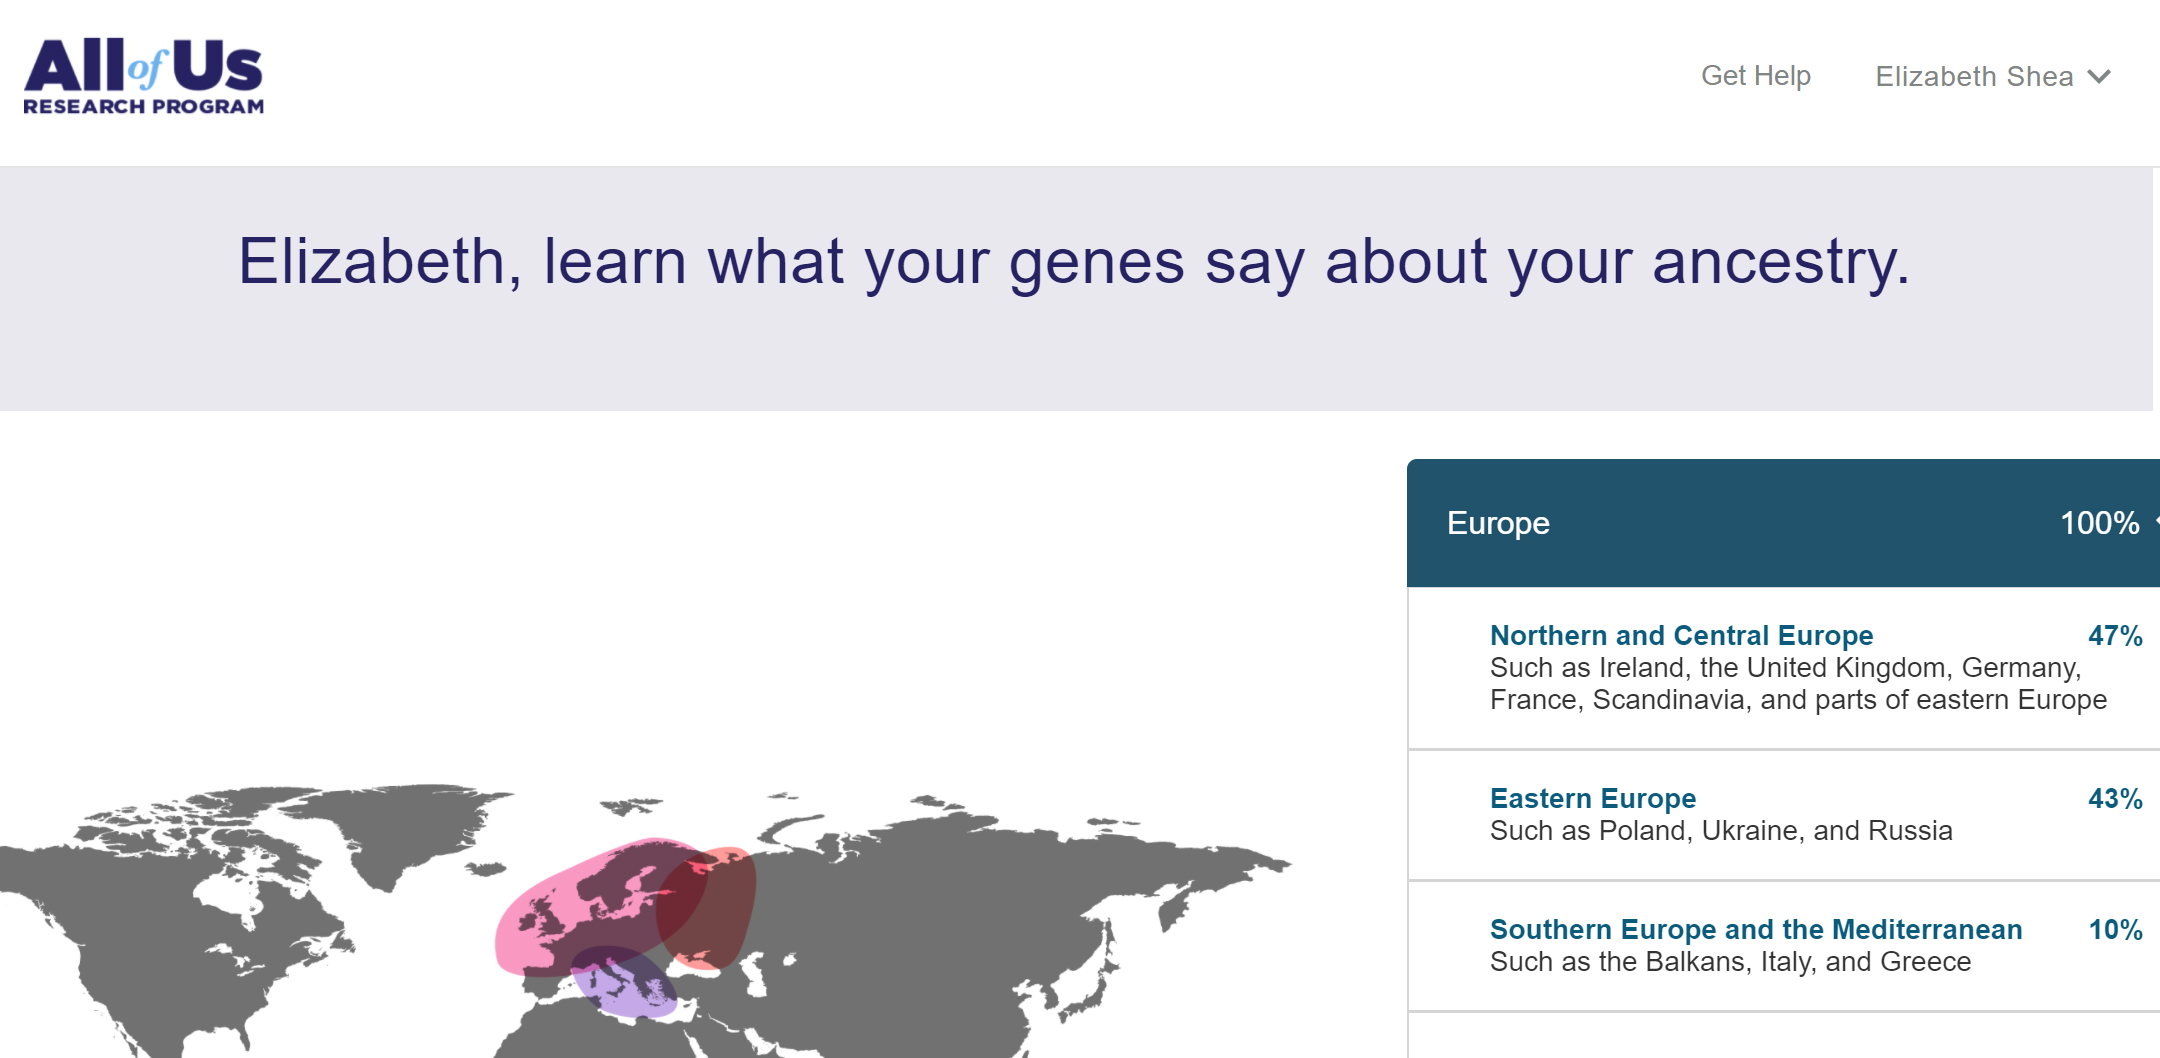
Task: Click the chevron next to Elizabeth Shea
Action: tap(2100, 77)
